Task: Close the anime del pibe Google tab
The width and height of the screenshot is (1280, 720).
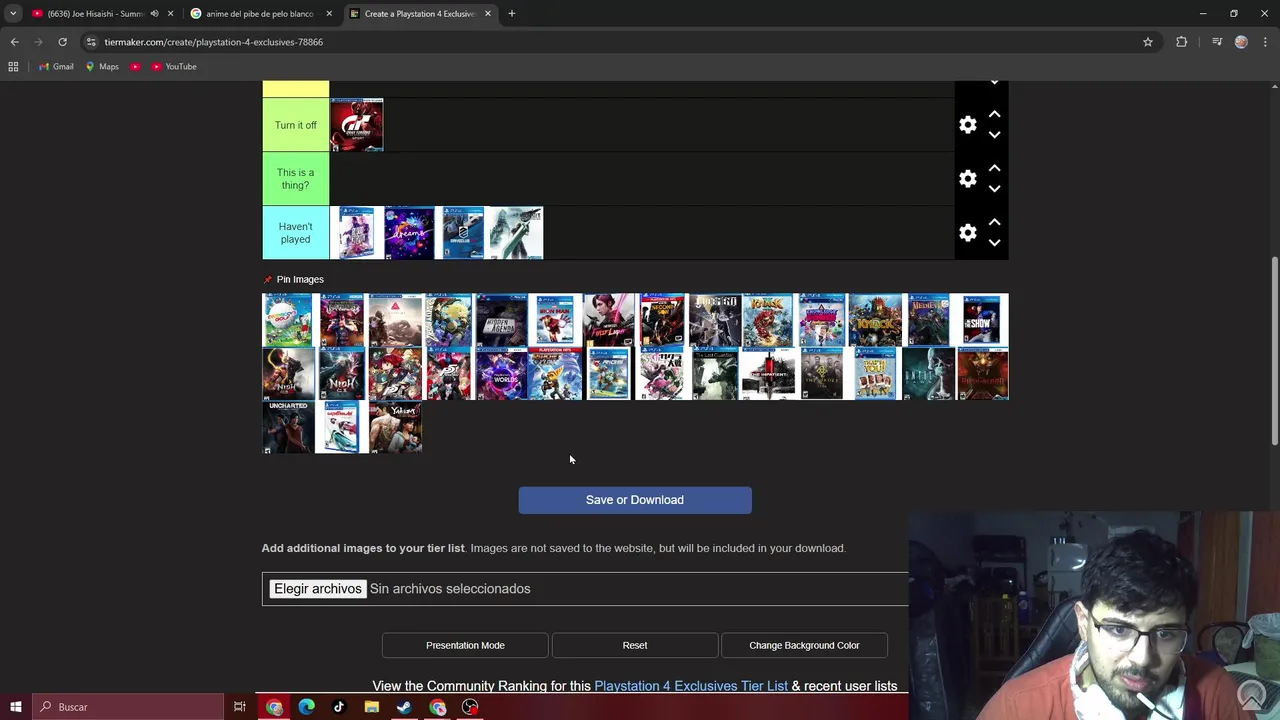Action: (x=329, y=14)
